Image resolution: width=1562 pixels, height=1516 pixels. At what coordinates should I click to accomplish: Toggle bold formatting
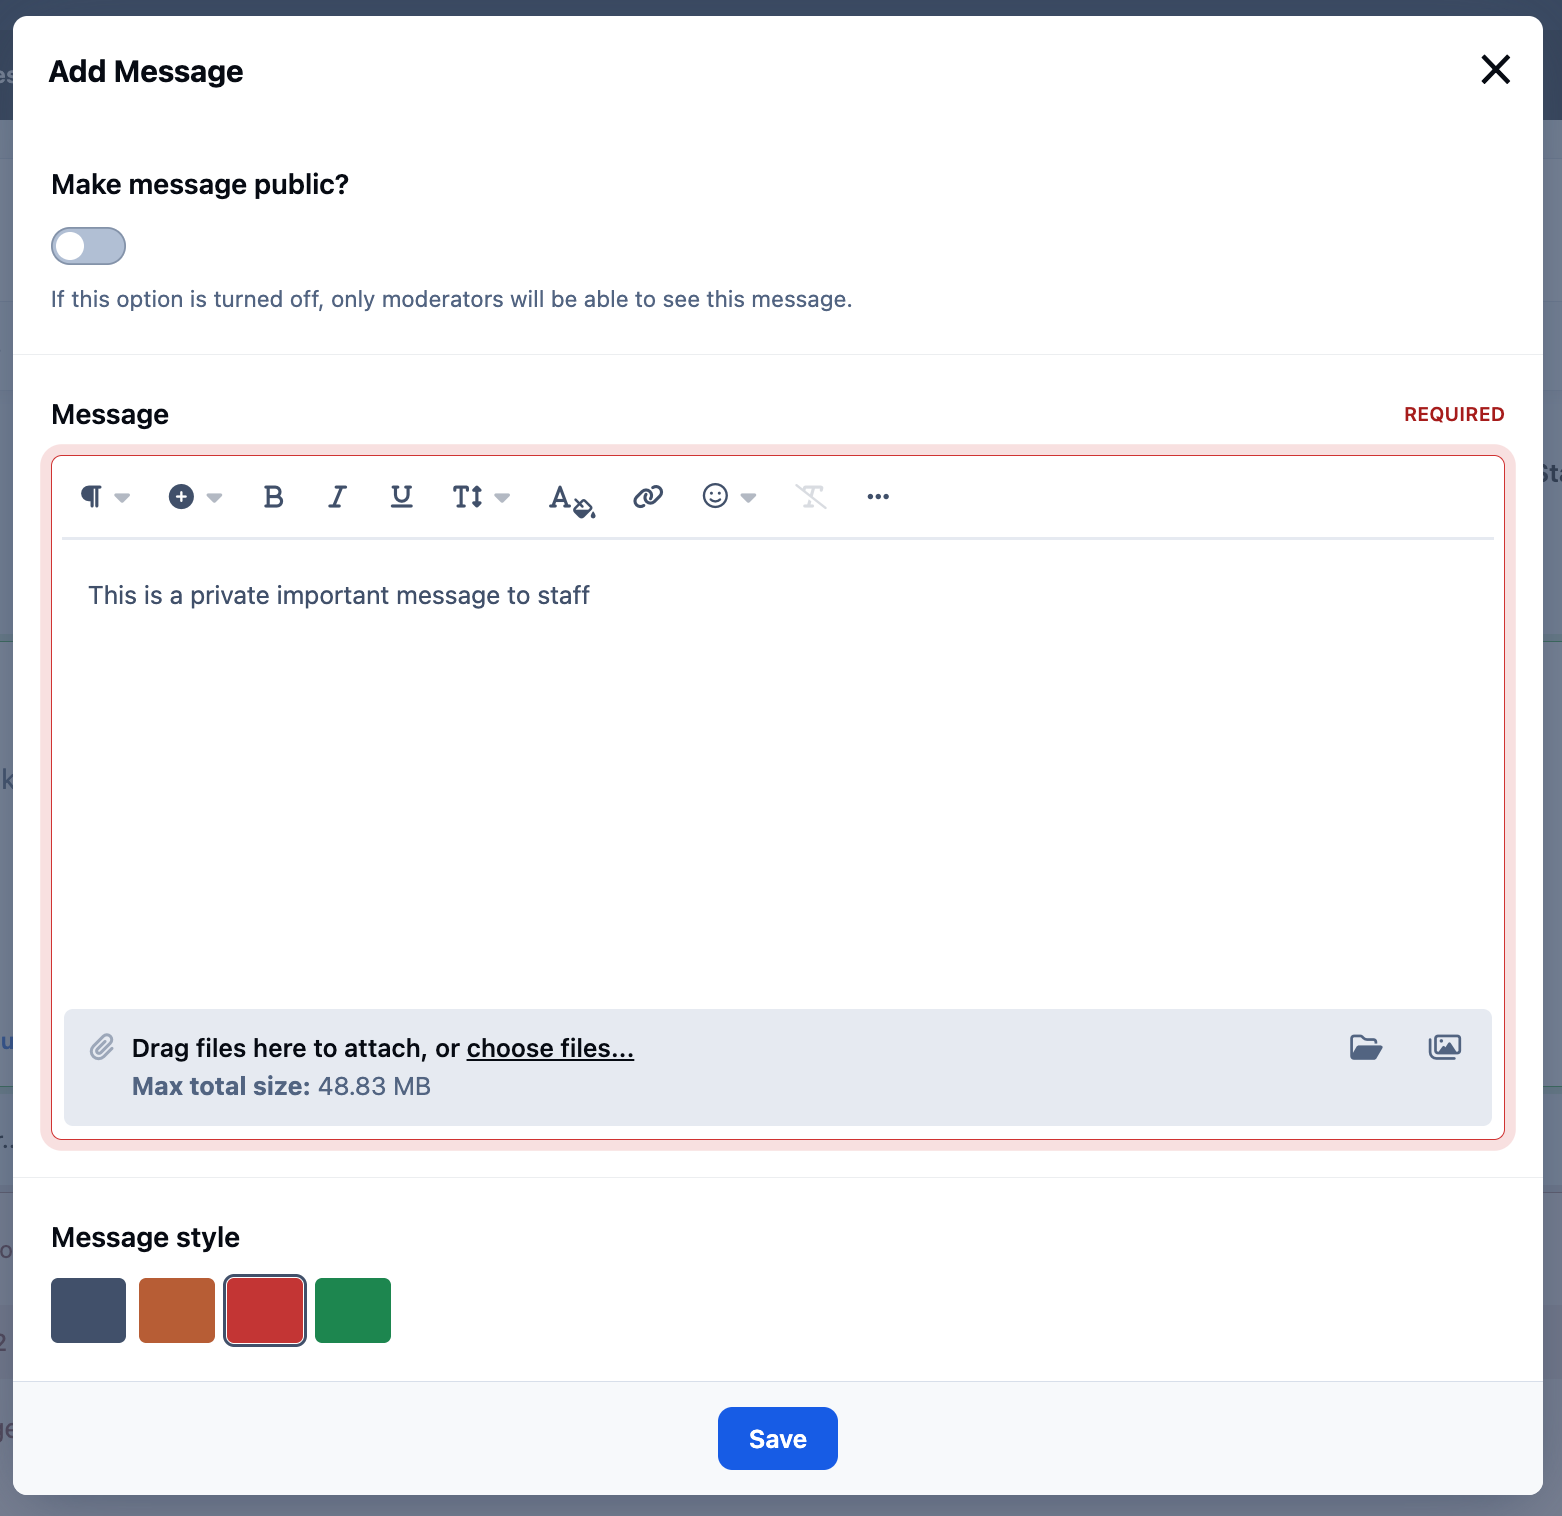(x=273, y=497)
